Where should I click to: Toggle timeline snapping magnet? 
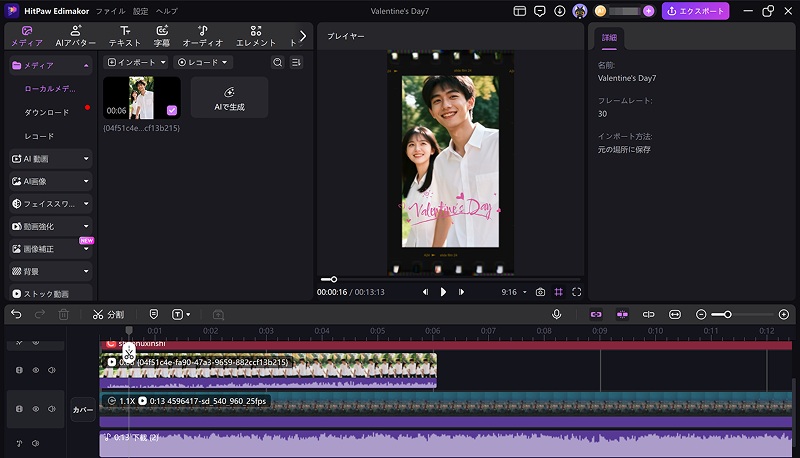click(622, 314)
